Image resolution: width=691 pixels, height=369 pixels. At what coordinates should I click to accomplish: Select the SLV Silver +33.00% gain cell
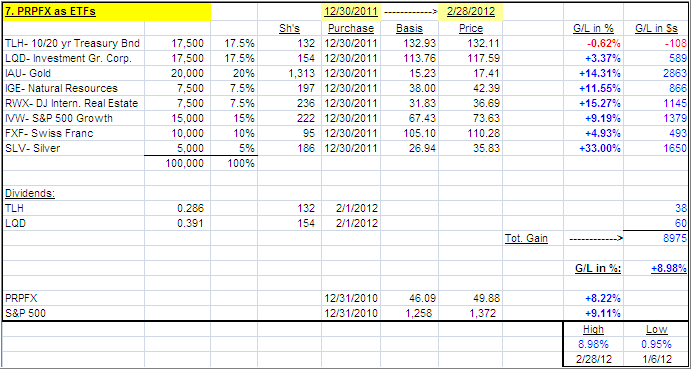click(593, 149)
